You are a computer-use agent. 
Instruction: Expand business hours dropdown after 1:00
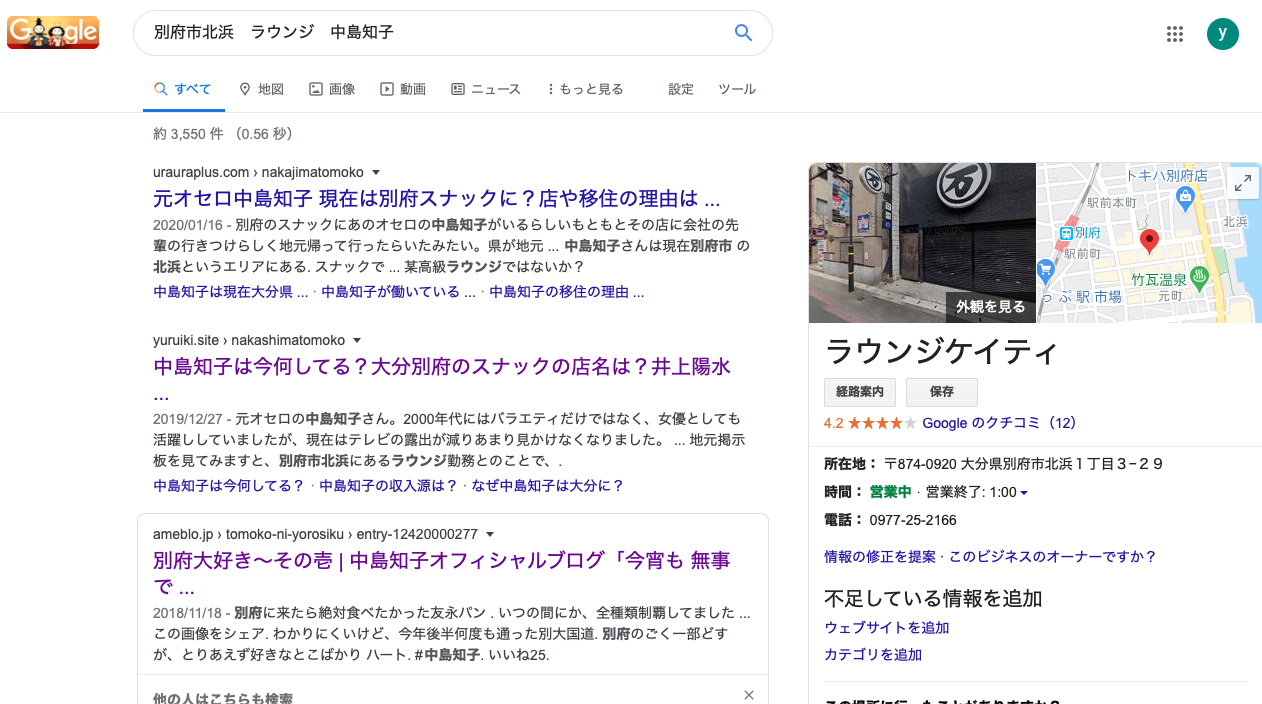point(1024,493)
